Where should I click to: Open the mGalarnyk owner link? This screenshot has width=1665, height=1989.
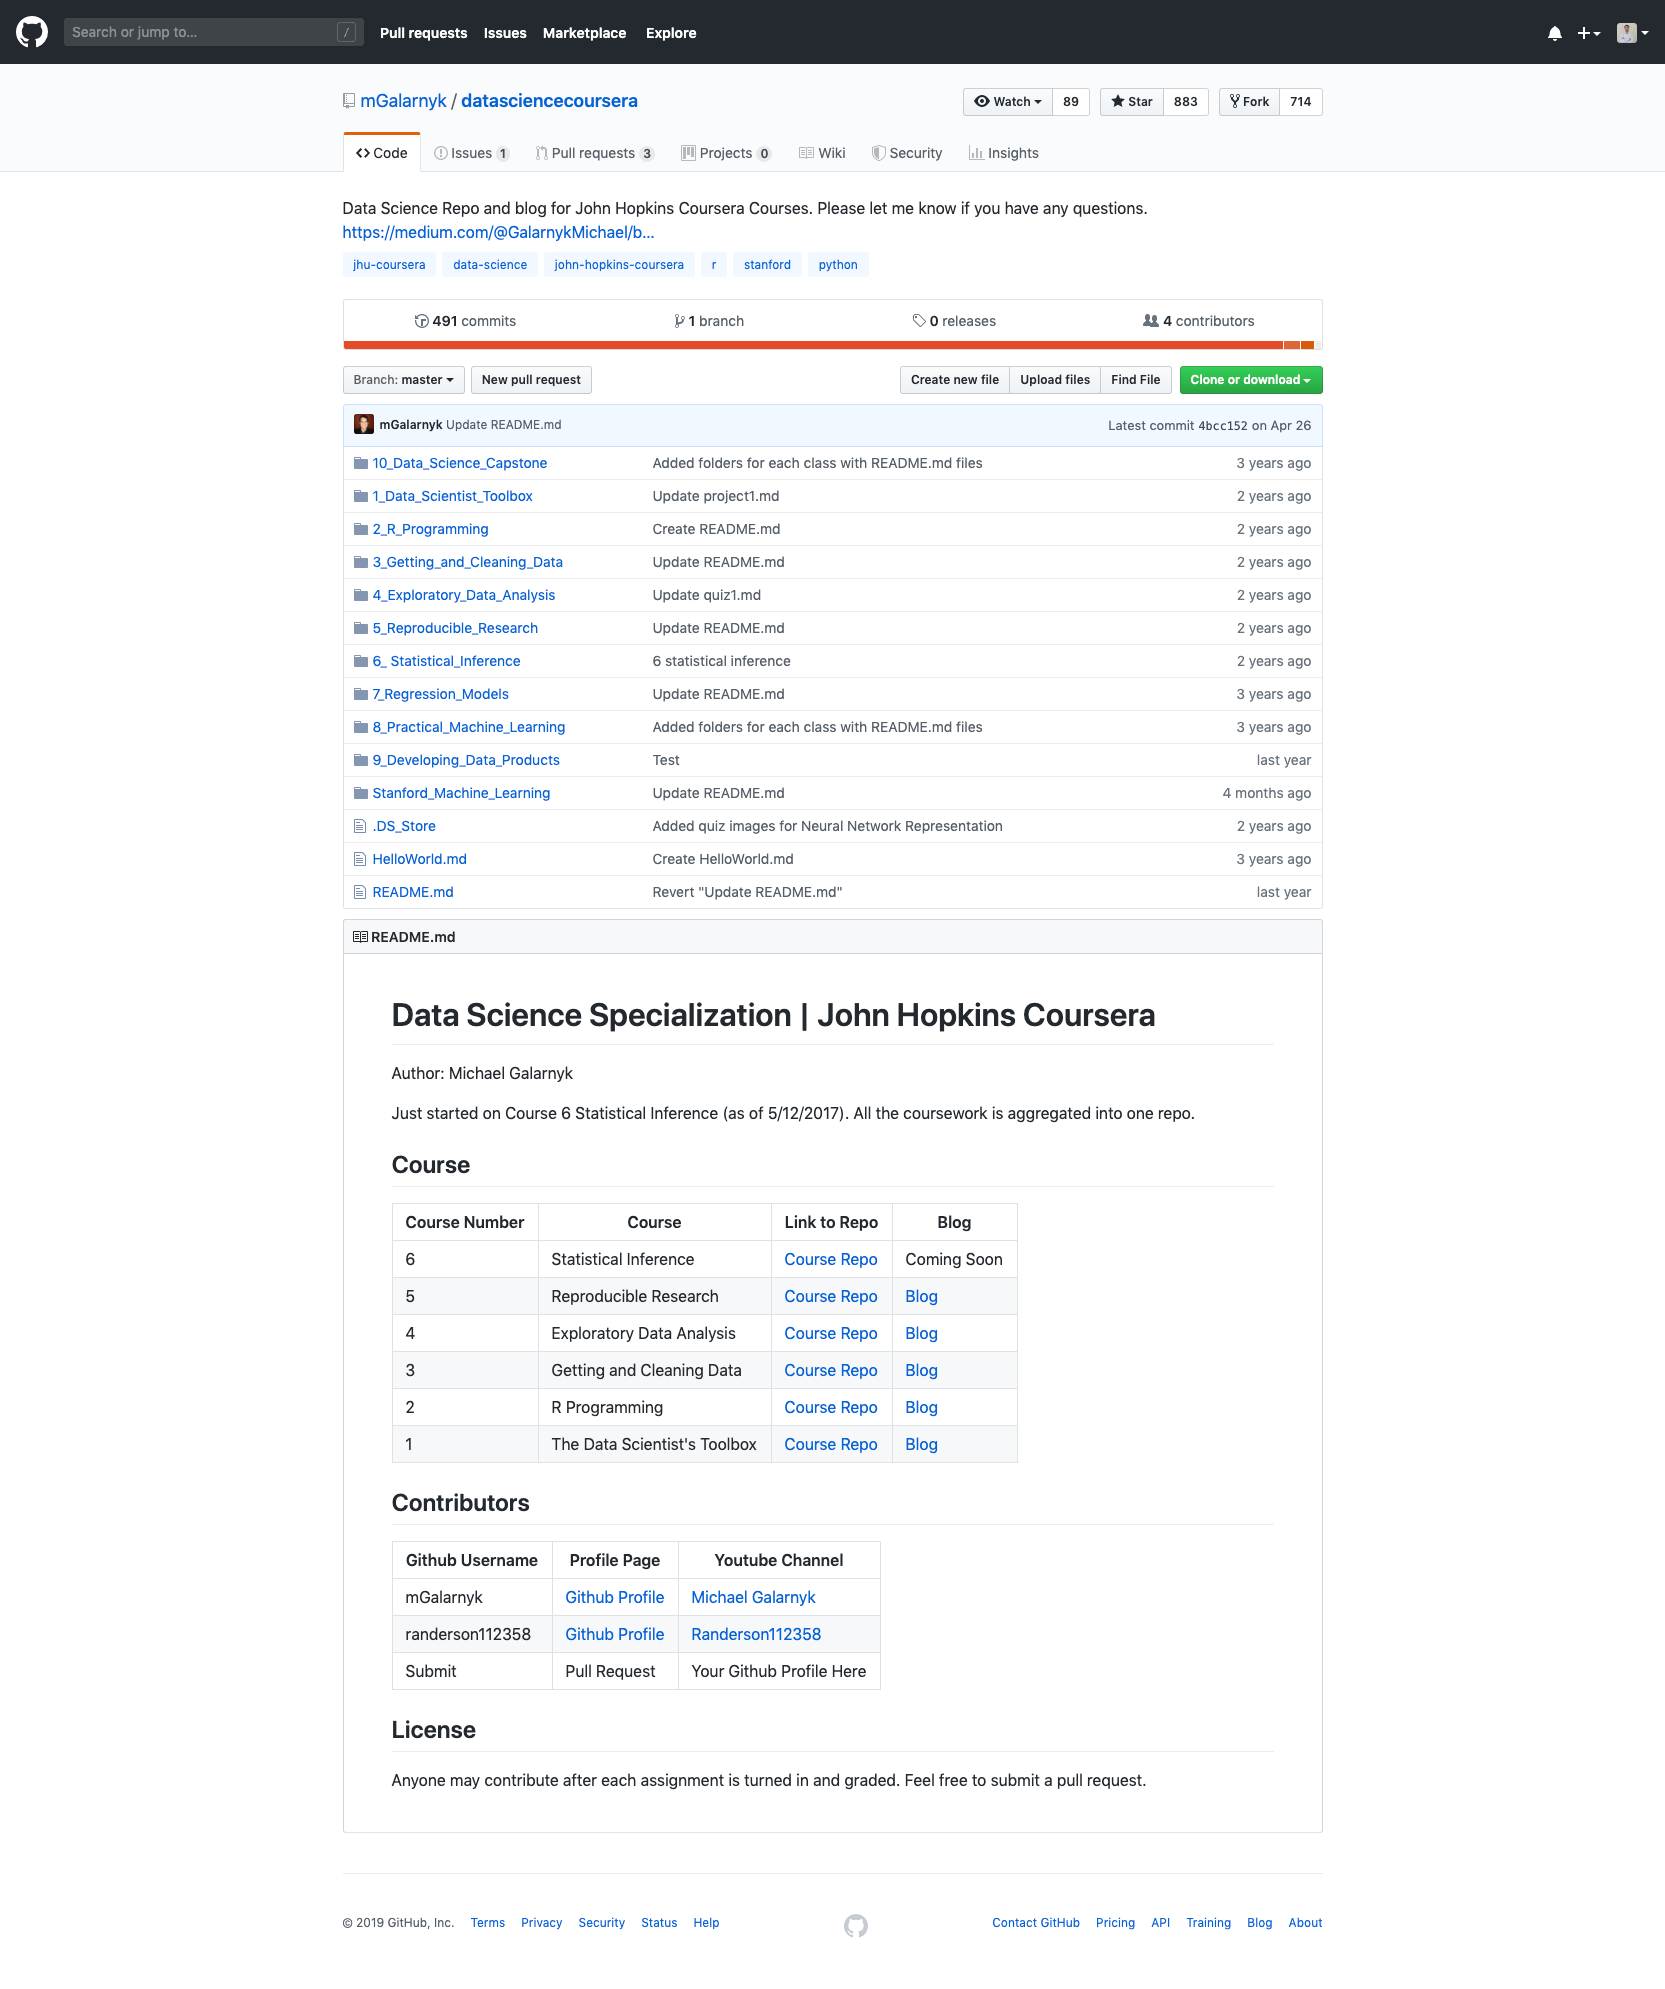[403, 101]
